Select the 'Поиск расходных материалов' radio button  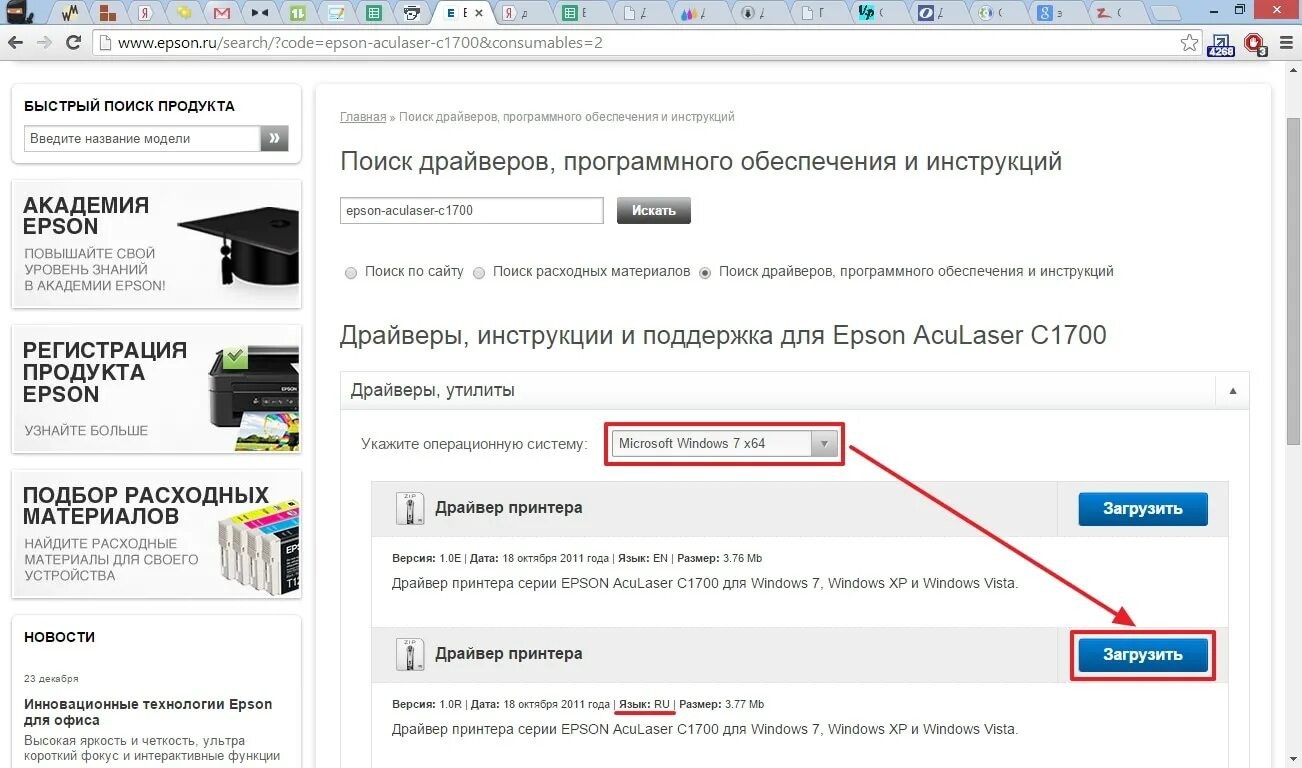coord(479,272)
